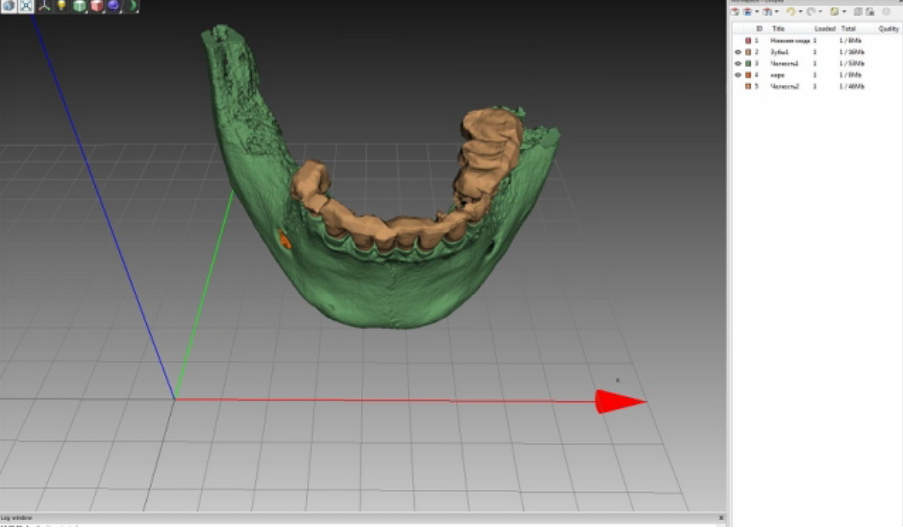Screen dimensions: 903x529
Task: Sort by the Loaded column header
Action: [825, 29]
